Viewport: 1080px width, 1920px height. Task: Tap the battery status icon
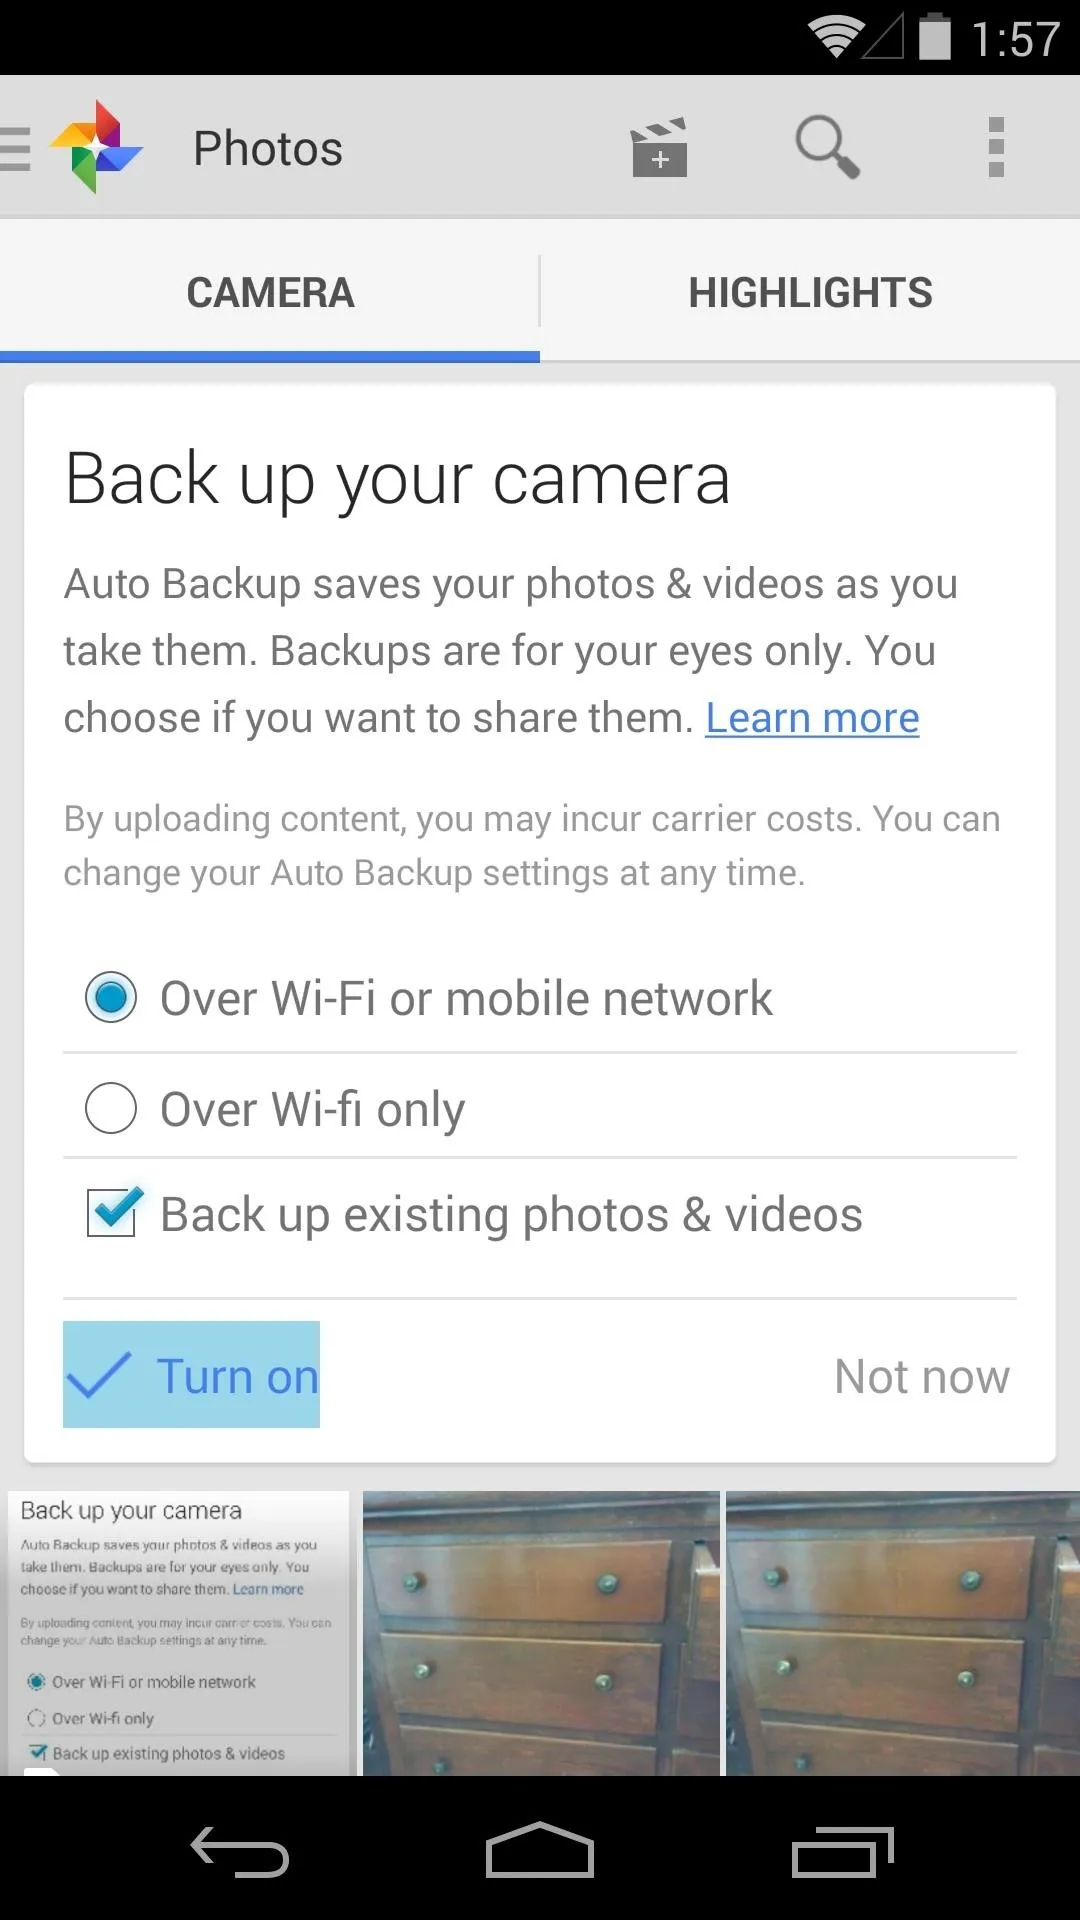(x=935, y=37)
